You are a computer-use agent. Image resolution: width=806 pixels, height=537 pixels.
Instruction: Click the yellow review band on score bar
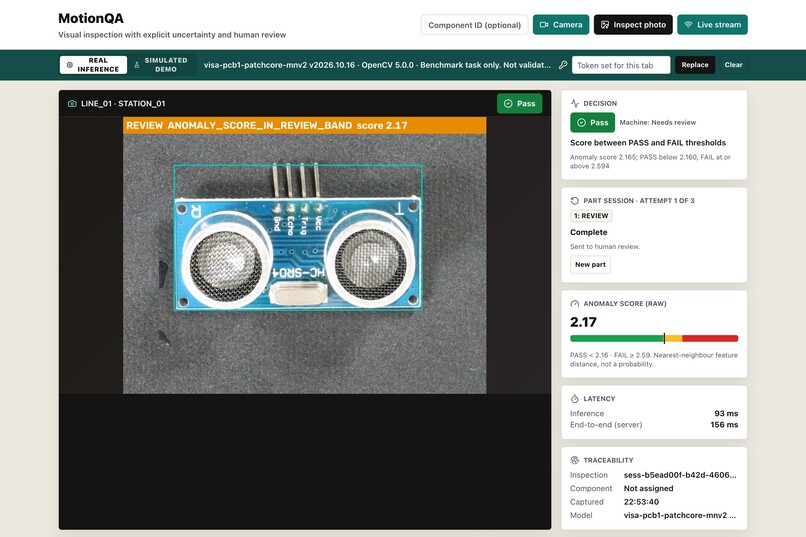(674, 338)
